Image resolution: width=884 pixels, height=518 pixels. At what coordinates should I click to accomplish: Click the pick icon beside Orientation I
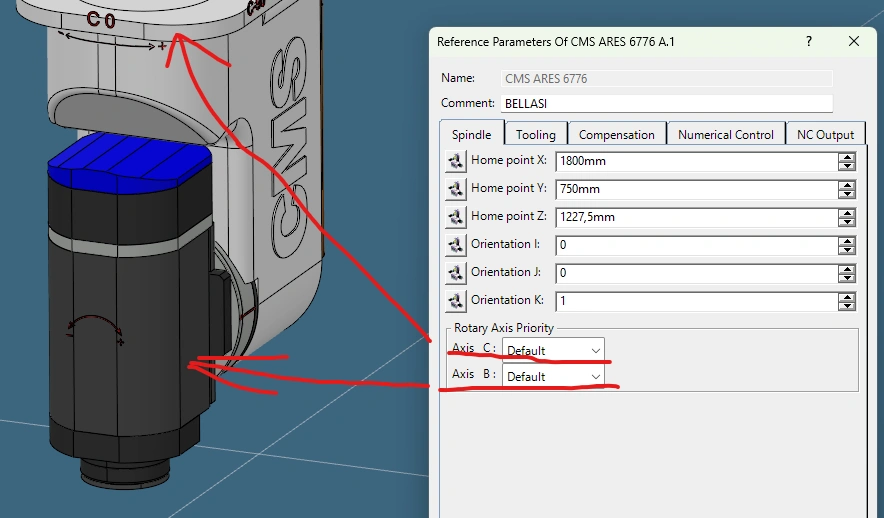(456, 245)
